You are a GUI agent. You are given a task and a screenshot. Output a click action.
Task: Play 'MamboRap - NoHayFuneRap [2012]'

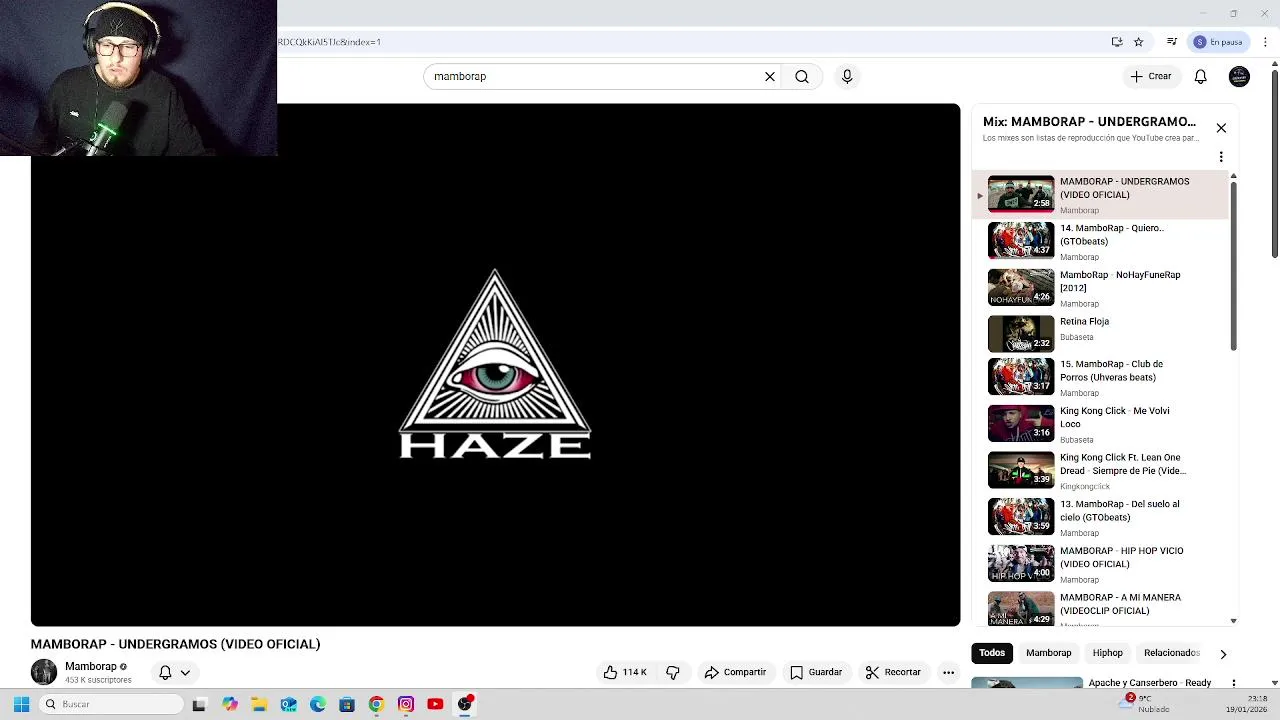pos(1100,288)
